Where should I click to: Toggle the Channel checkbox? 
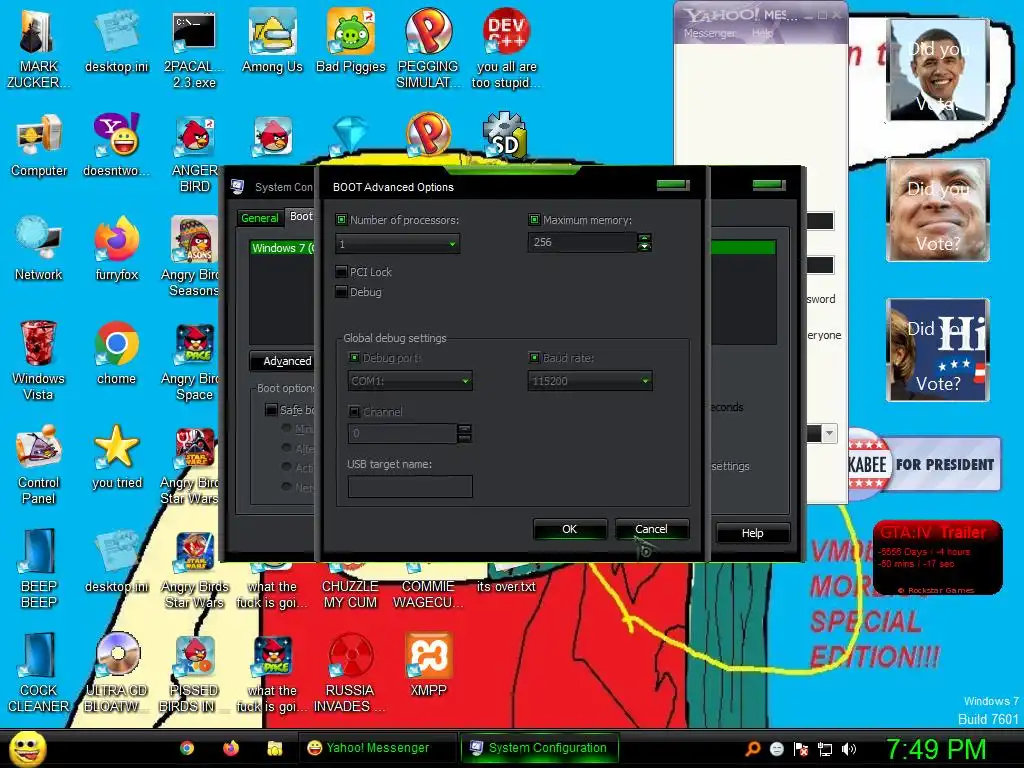[355, 411]
